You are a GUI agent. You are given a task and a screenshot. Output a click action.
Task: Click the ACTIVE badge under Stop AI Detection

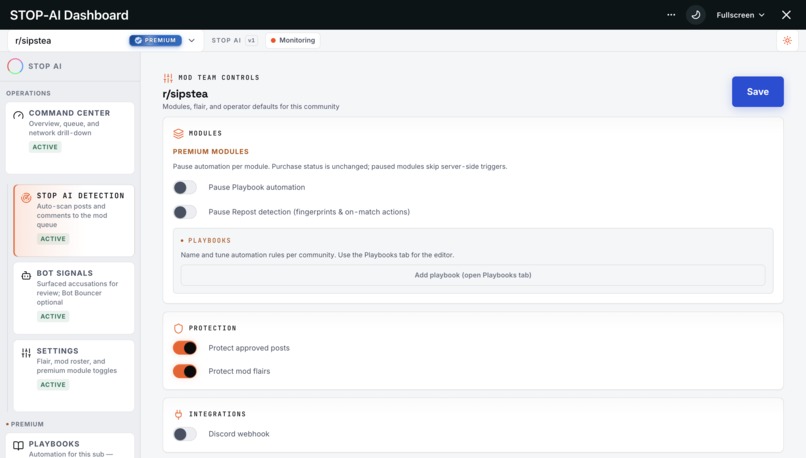tap(53, 239)
